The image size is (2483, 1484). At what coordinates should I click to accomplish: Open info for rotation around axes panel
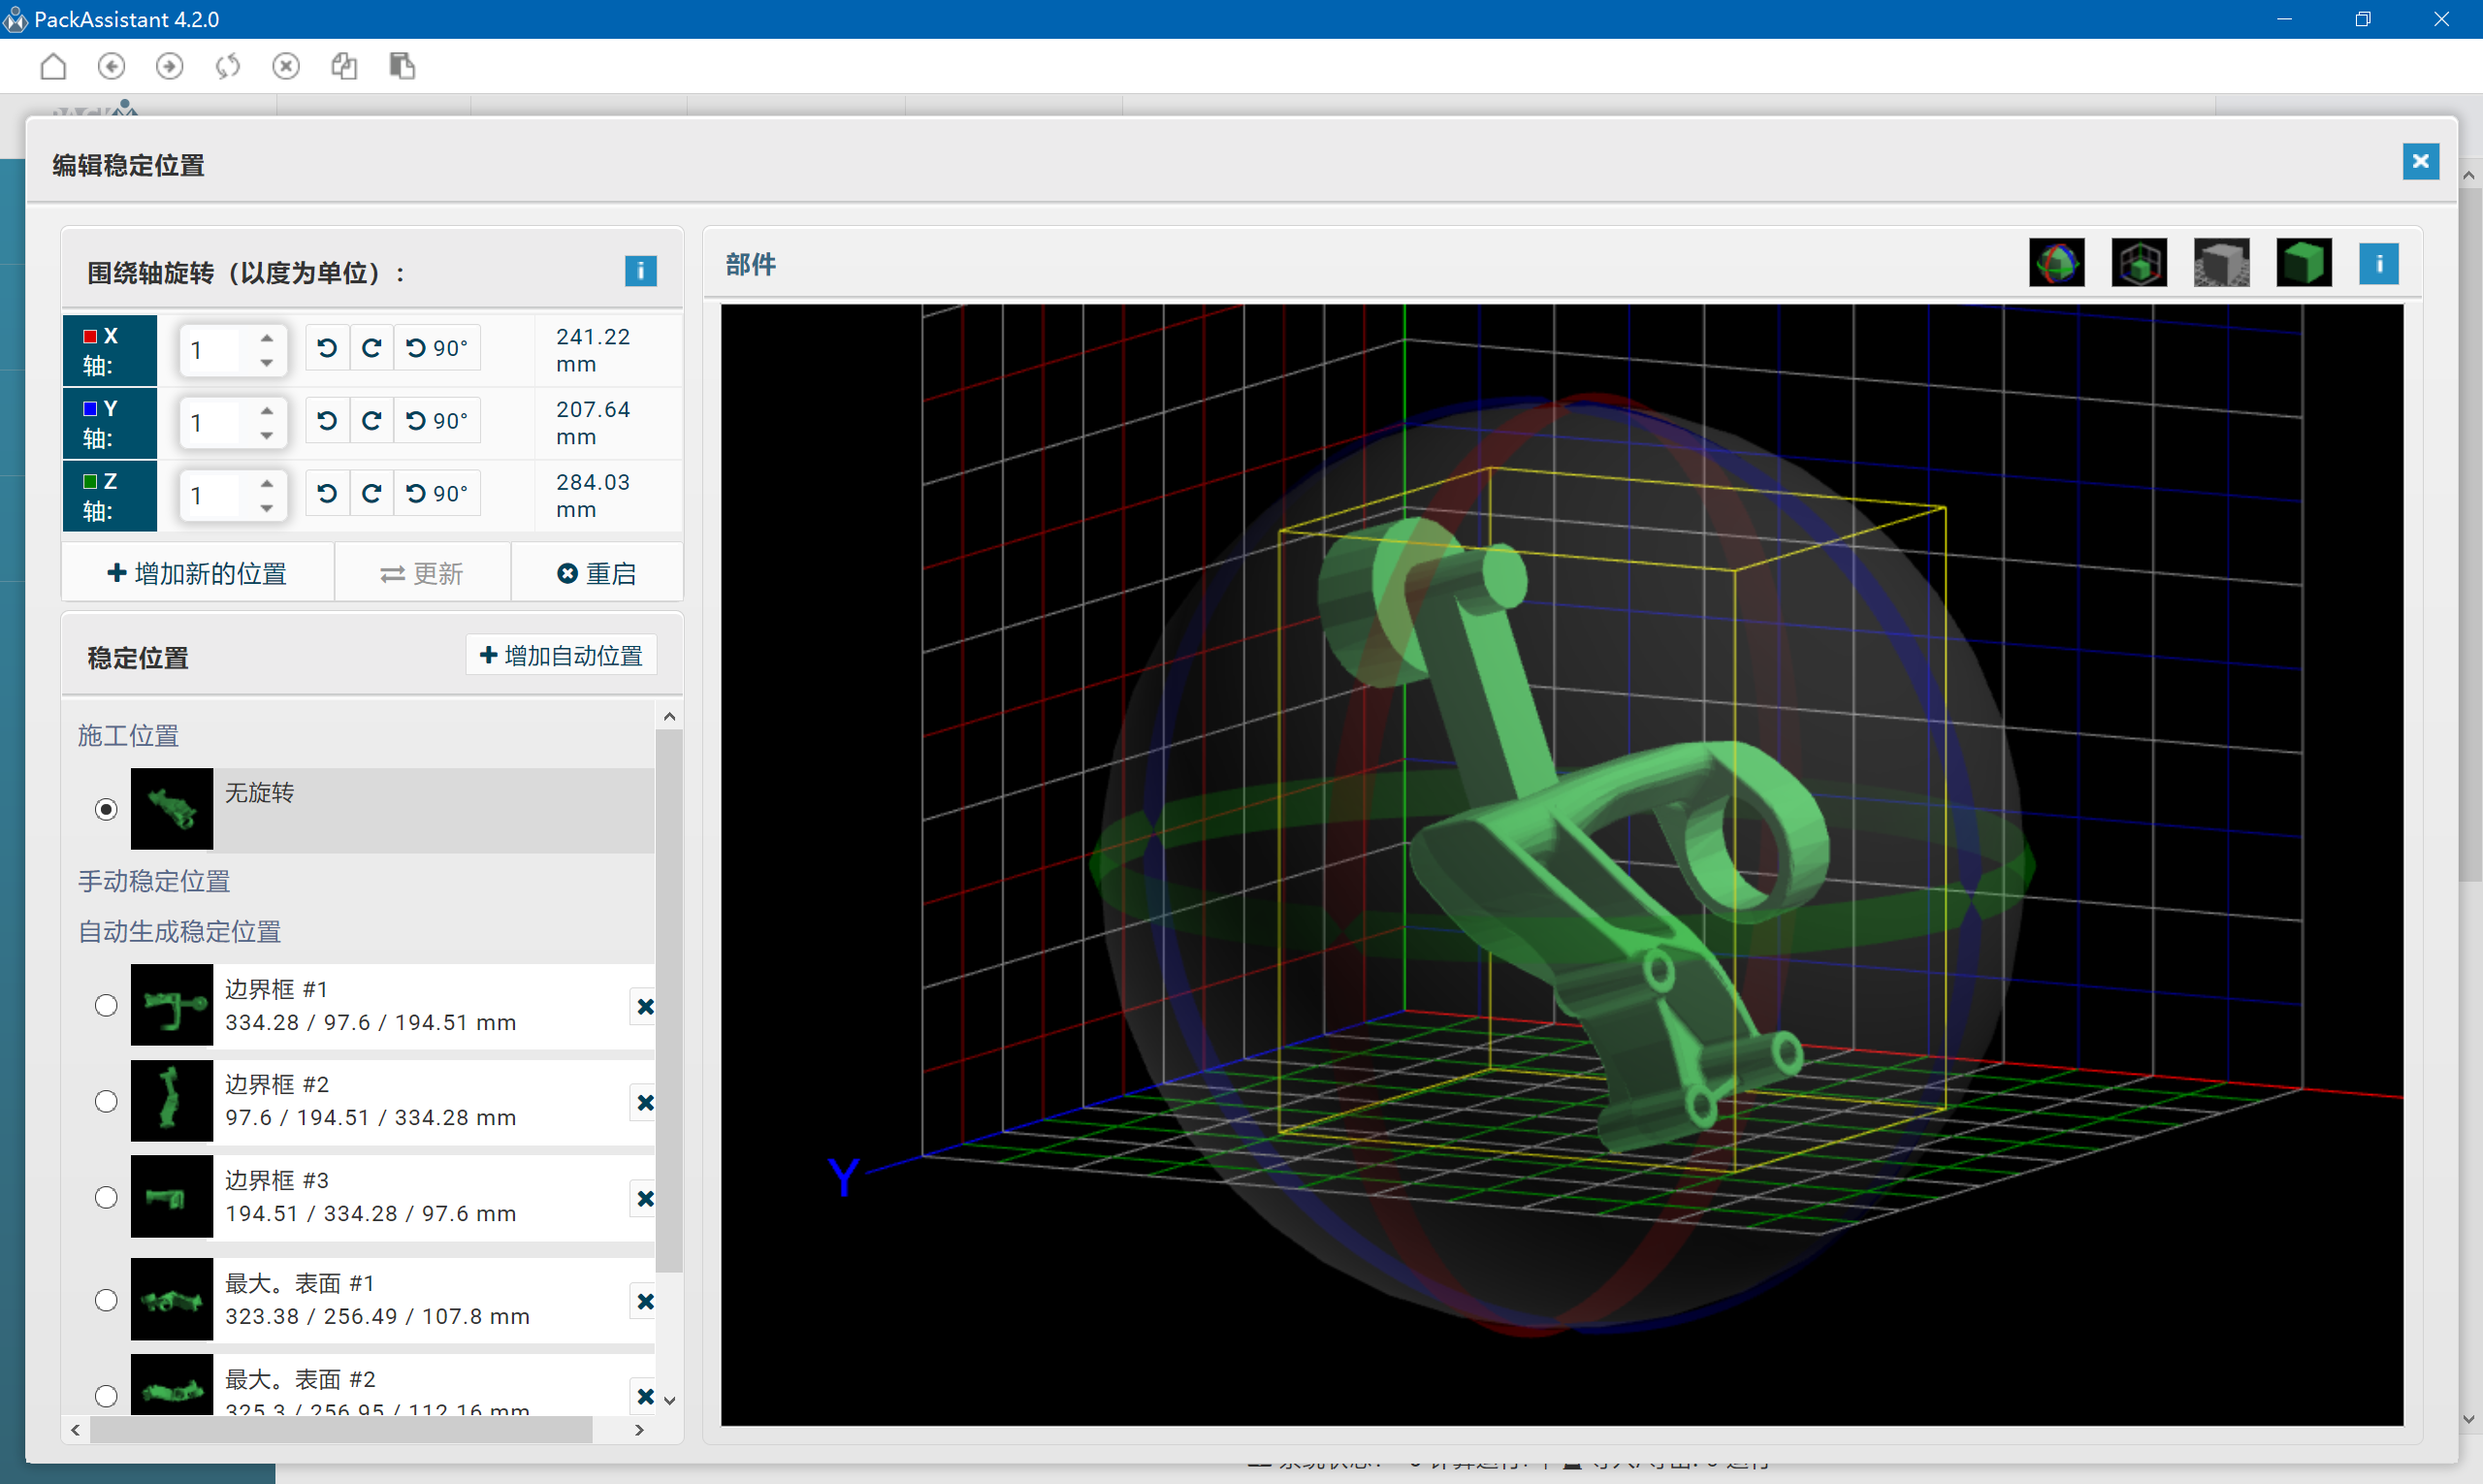(640, 271)
